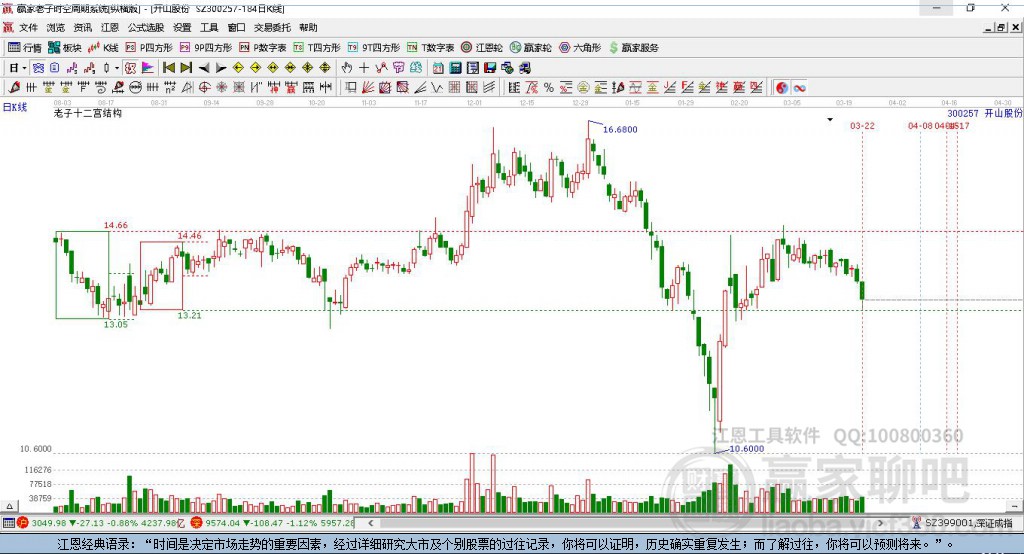Select the 03-22 date cycle marker
This screenshot has width=1024, height=554.
(862, 125)
